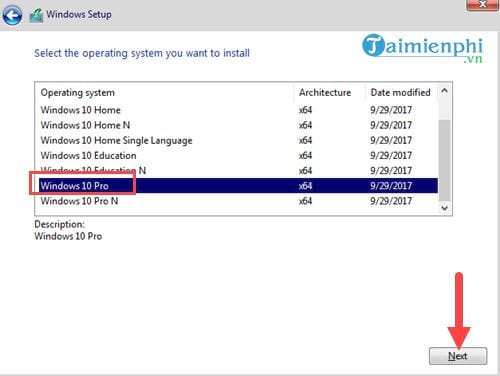
Task: Select Windows 10 Education N row
Action: point(239,171)
